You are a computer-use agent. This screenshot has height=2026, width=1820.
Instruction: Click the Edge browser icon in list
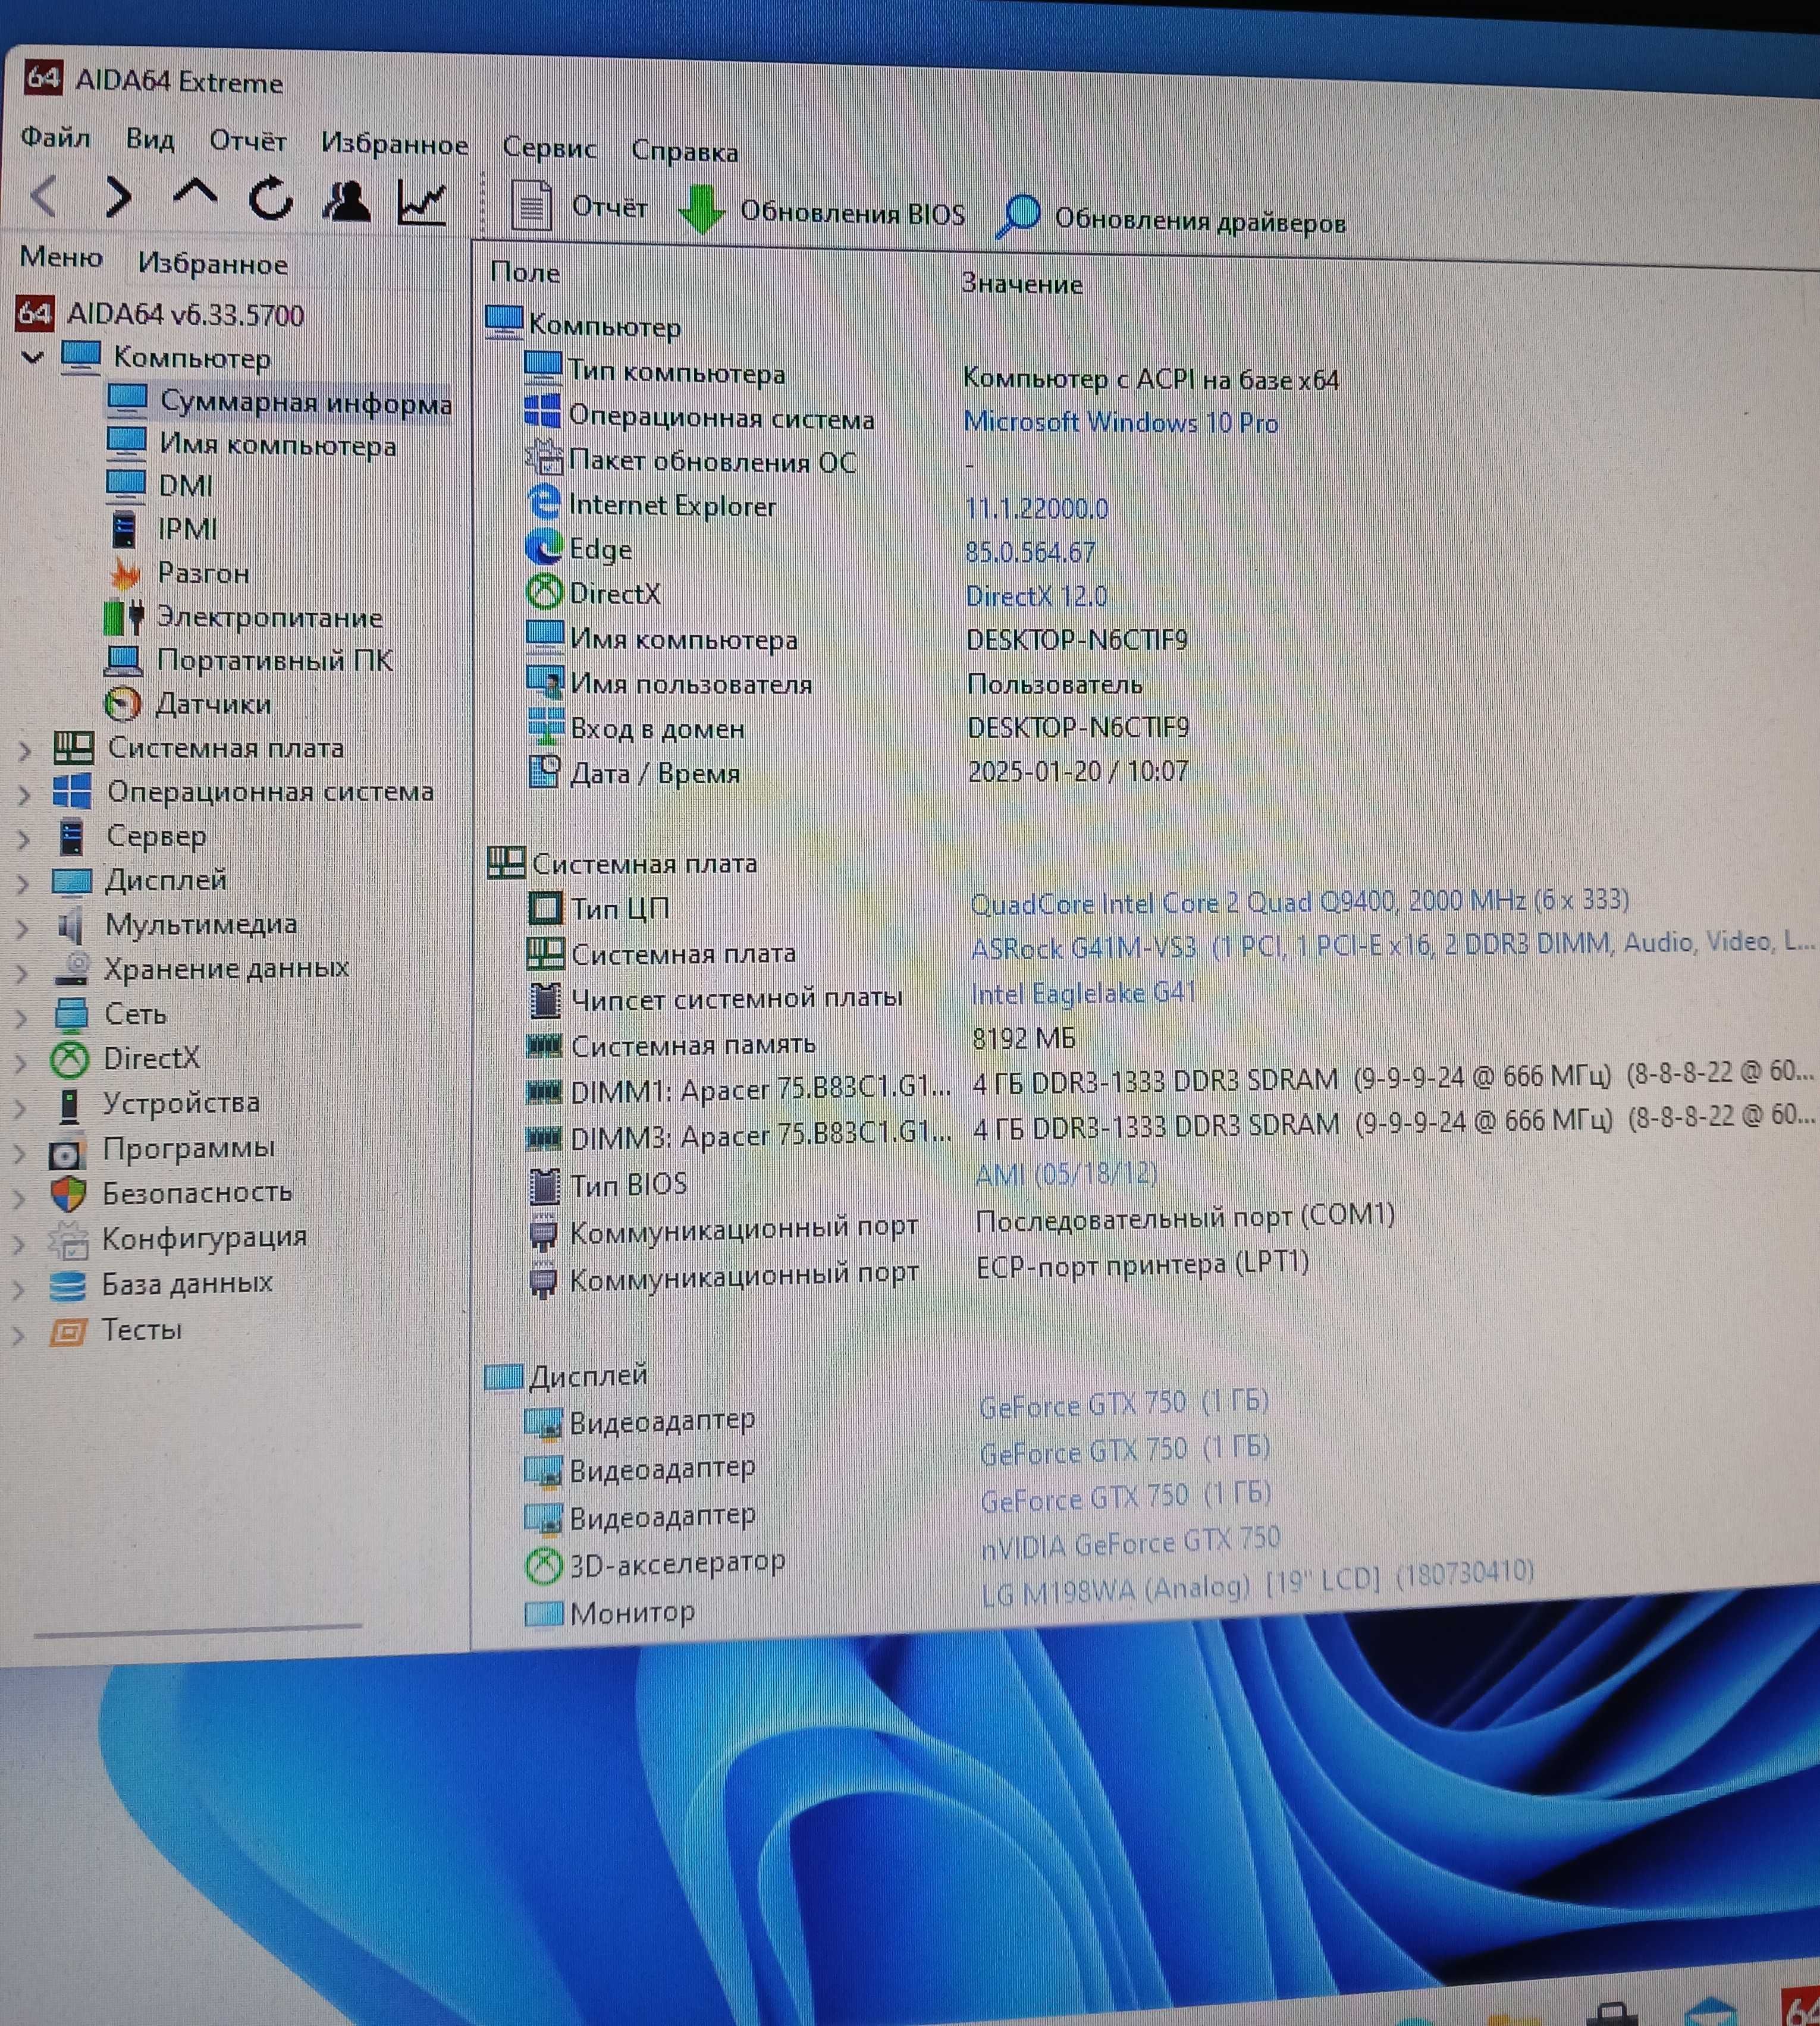[x=544, y=548]
